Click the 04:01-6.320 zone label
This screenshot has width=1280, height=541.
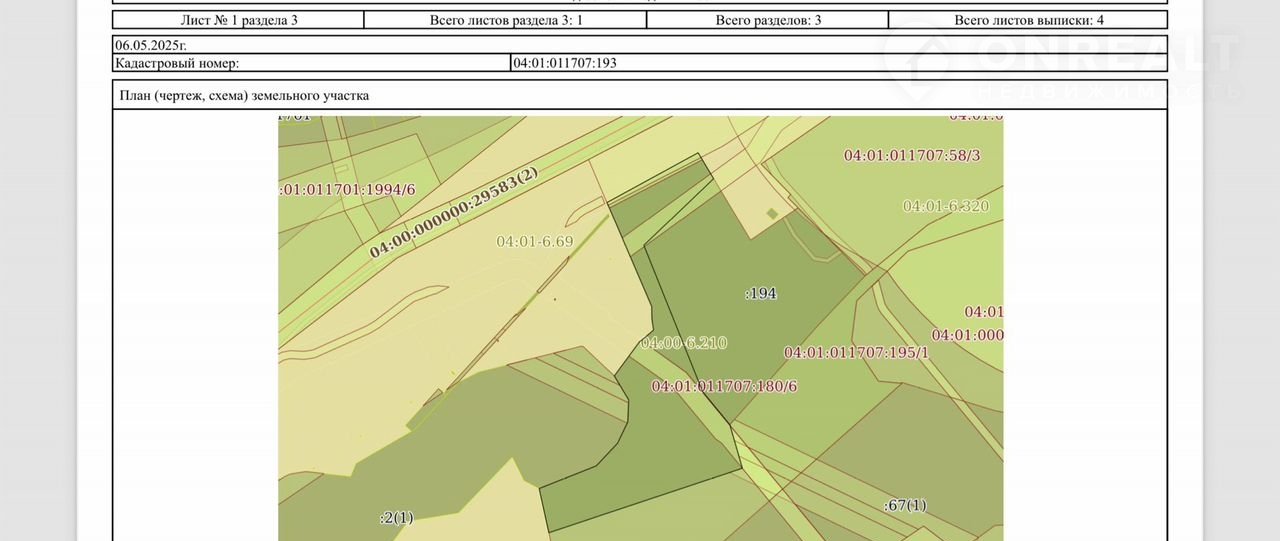[x=945, y=206]
